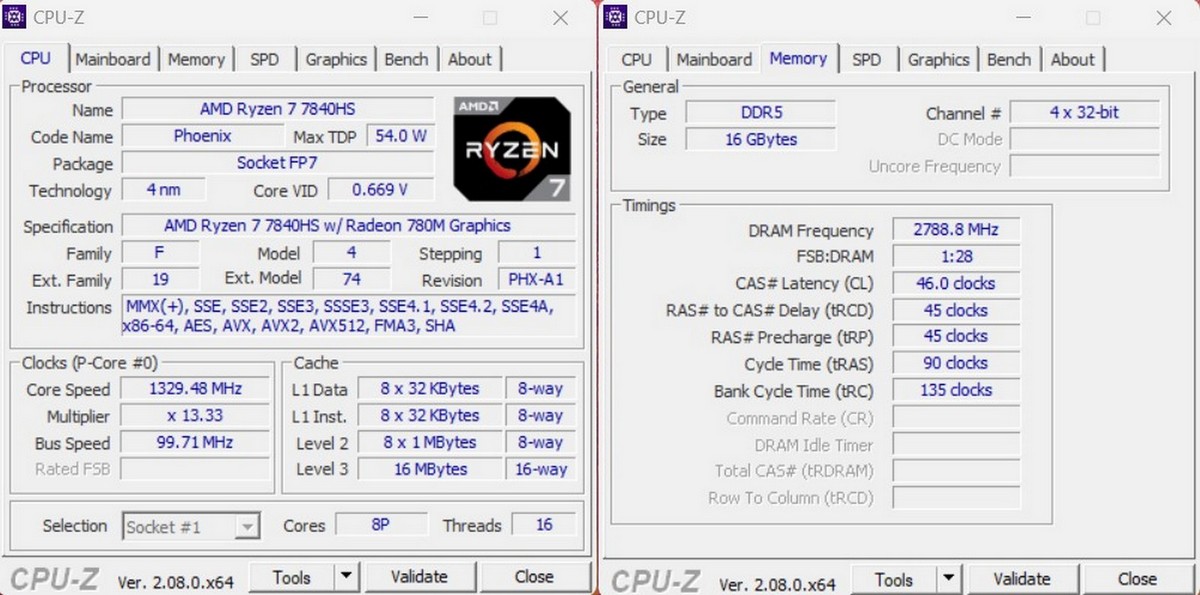This screenshot has width=1200, height=595.
Task: Open the Memory tab in left CPU-Z window
Action: click(196, 59)
